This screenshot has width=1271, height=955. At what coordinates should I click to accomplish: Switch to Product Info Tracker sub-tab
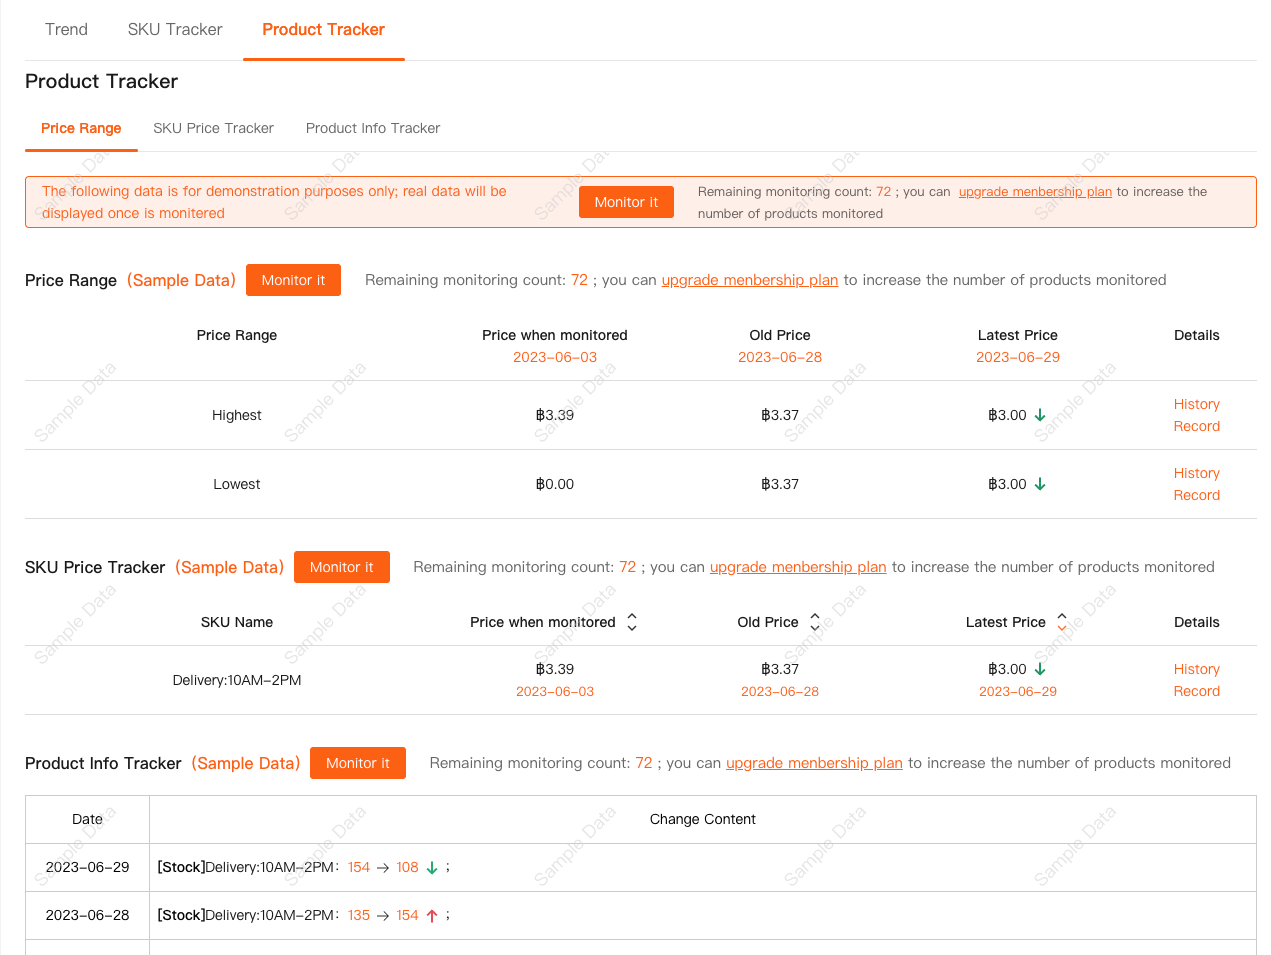pos(373,128)
